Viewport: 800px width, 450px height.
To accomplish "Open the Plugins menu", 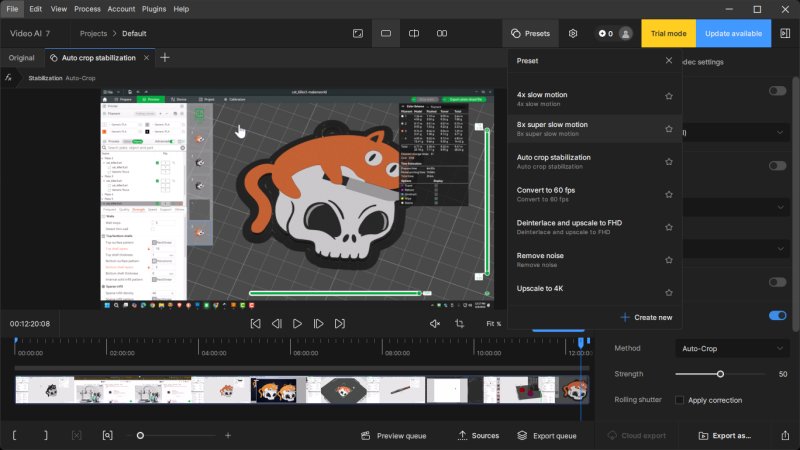I will tap(154, 9).
